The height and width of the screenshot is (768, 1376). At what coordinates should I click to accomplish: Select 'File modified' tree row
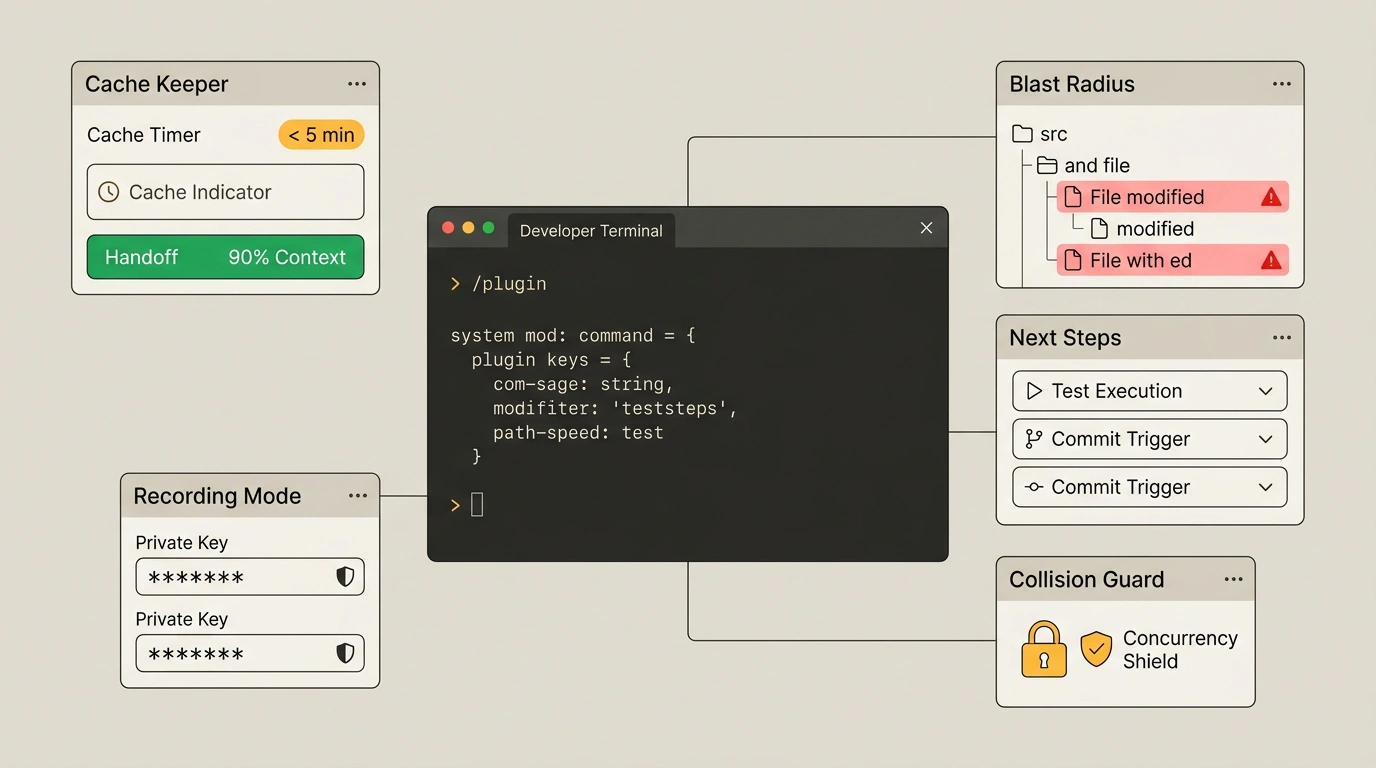point(1173,197)
